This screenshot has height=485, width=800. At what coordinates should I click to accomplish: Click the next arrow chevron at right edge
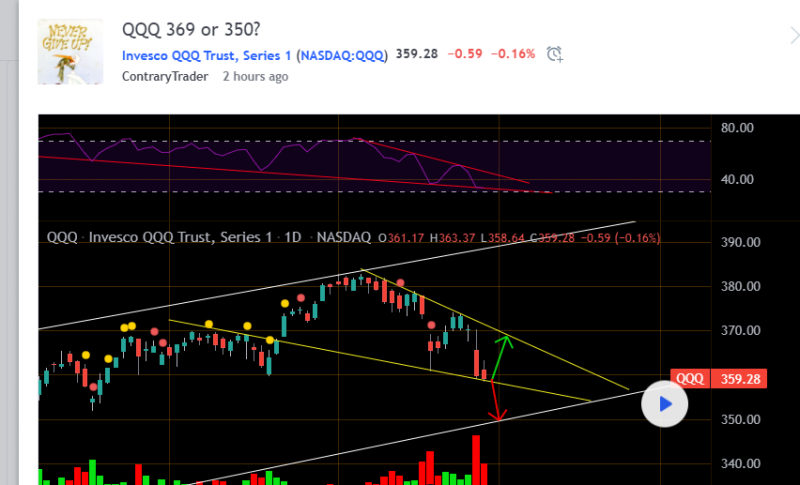[793, 34]
